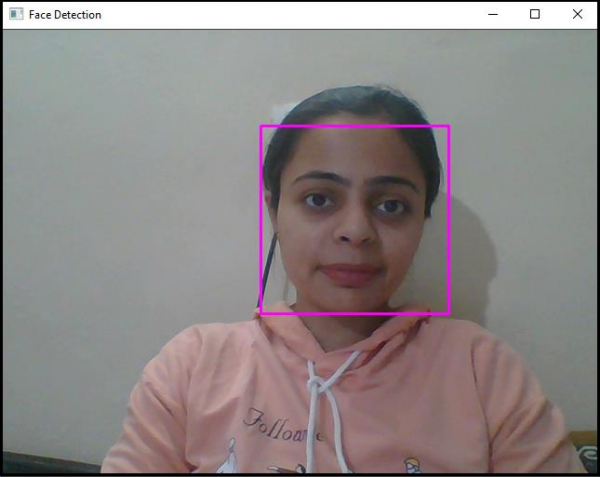This screenshot has height=477, width=600.
Task: Open the Face Detection window system icon
Action: click(16, 15)
